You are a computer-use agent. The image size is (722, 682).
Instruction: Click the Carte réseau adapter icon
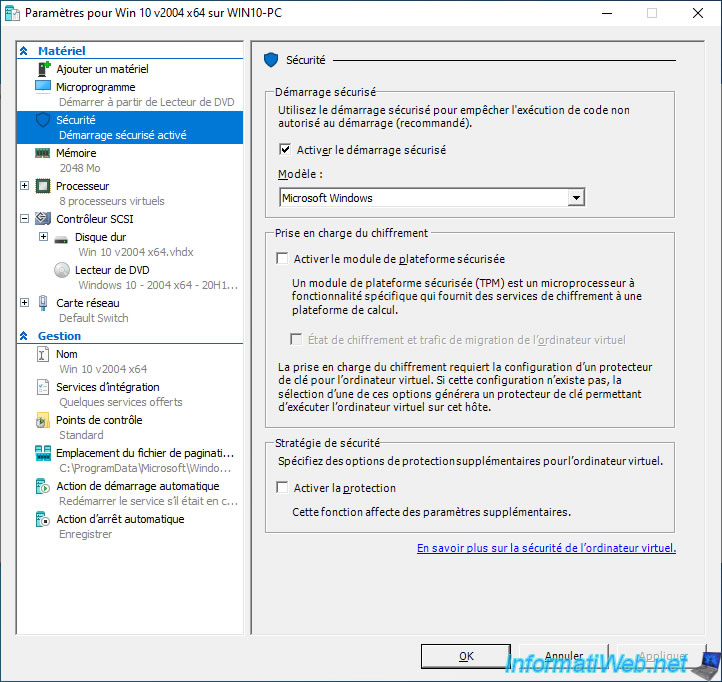coord(43,303)
